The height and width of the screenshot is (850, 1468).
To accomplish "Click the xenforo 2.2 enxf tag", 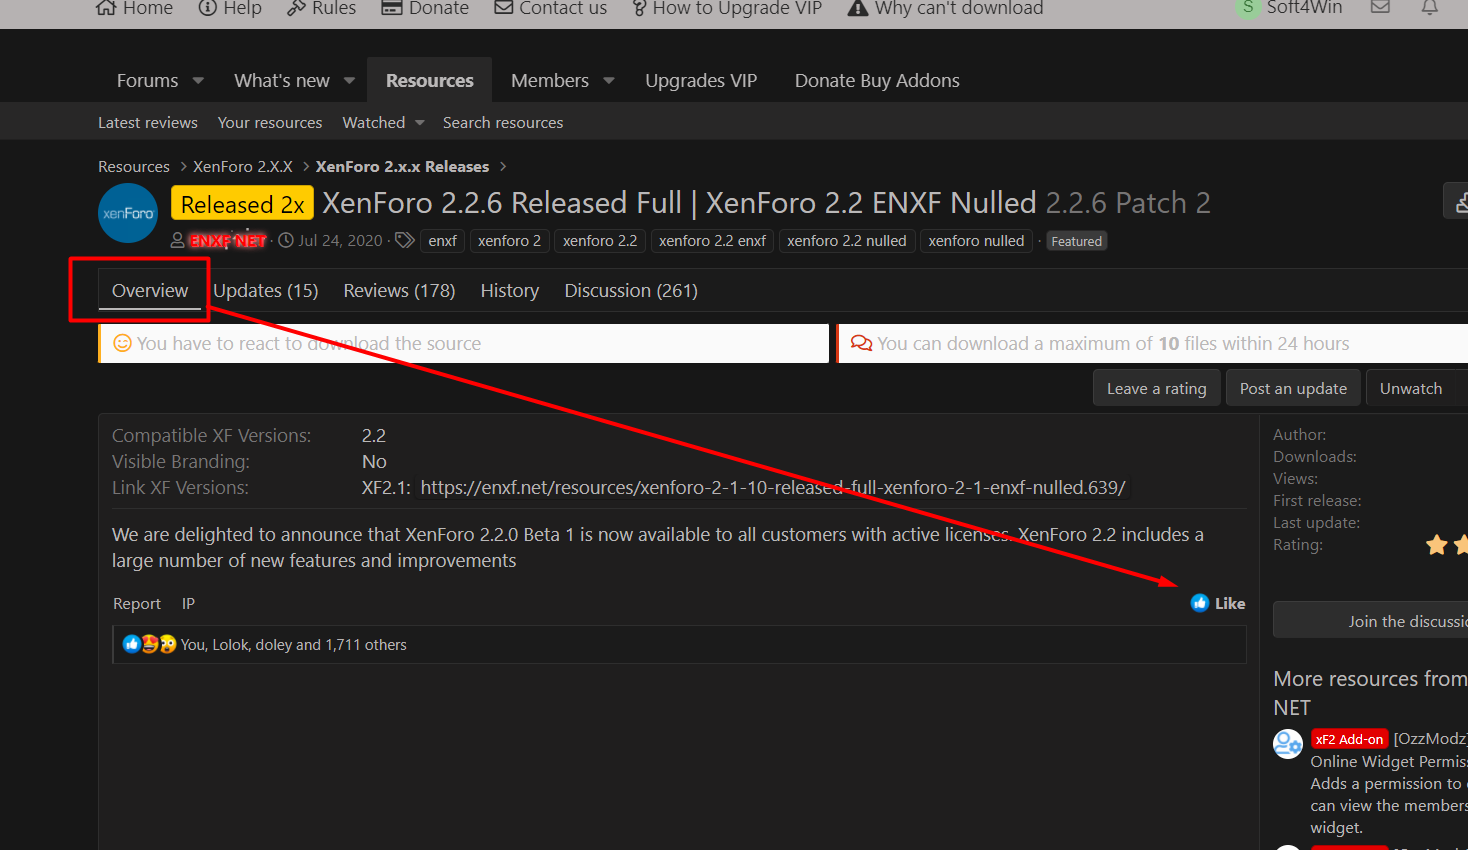I will pyautogui.click(x=712, y=241).
